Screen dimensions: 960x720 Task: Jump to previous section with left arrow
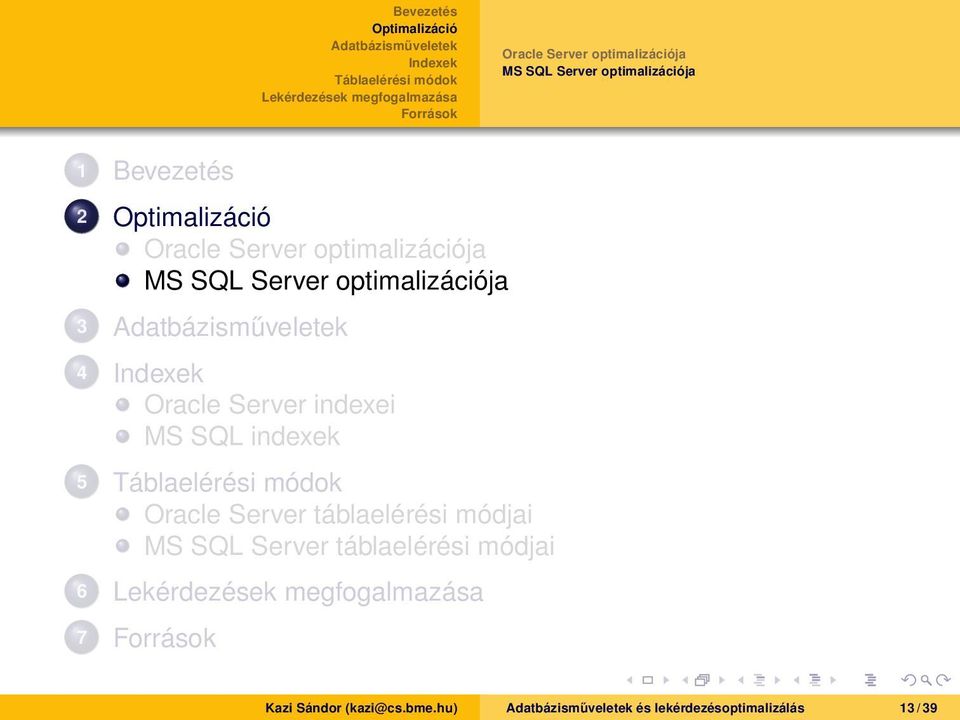tap(797, 680)
